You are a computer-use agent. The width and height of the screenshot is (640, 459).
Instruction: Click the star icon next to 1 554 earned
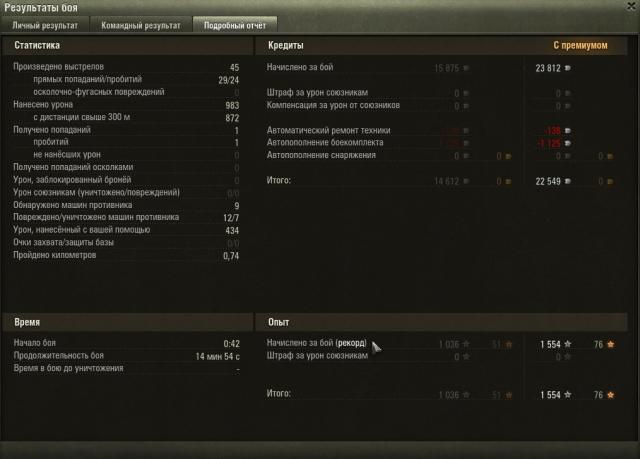tap(568, 344)
